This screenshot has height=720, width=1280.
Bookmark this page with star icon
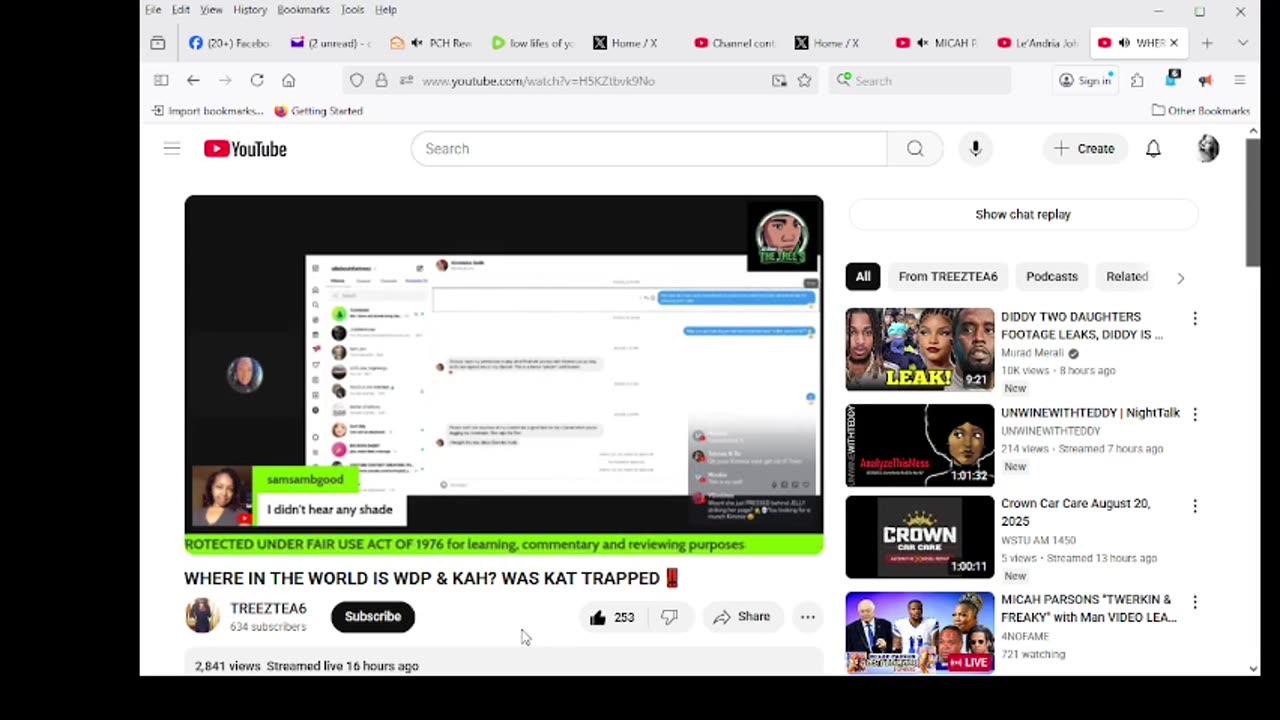point(804,80)
